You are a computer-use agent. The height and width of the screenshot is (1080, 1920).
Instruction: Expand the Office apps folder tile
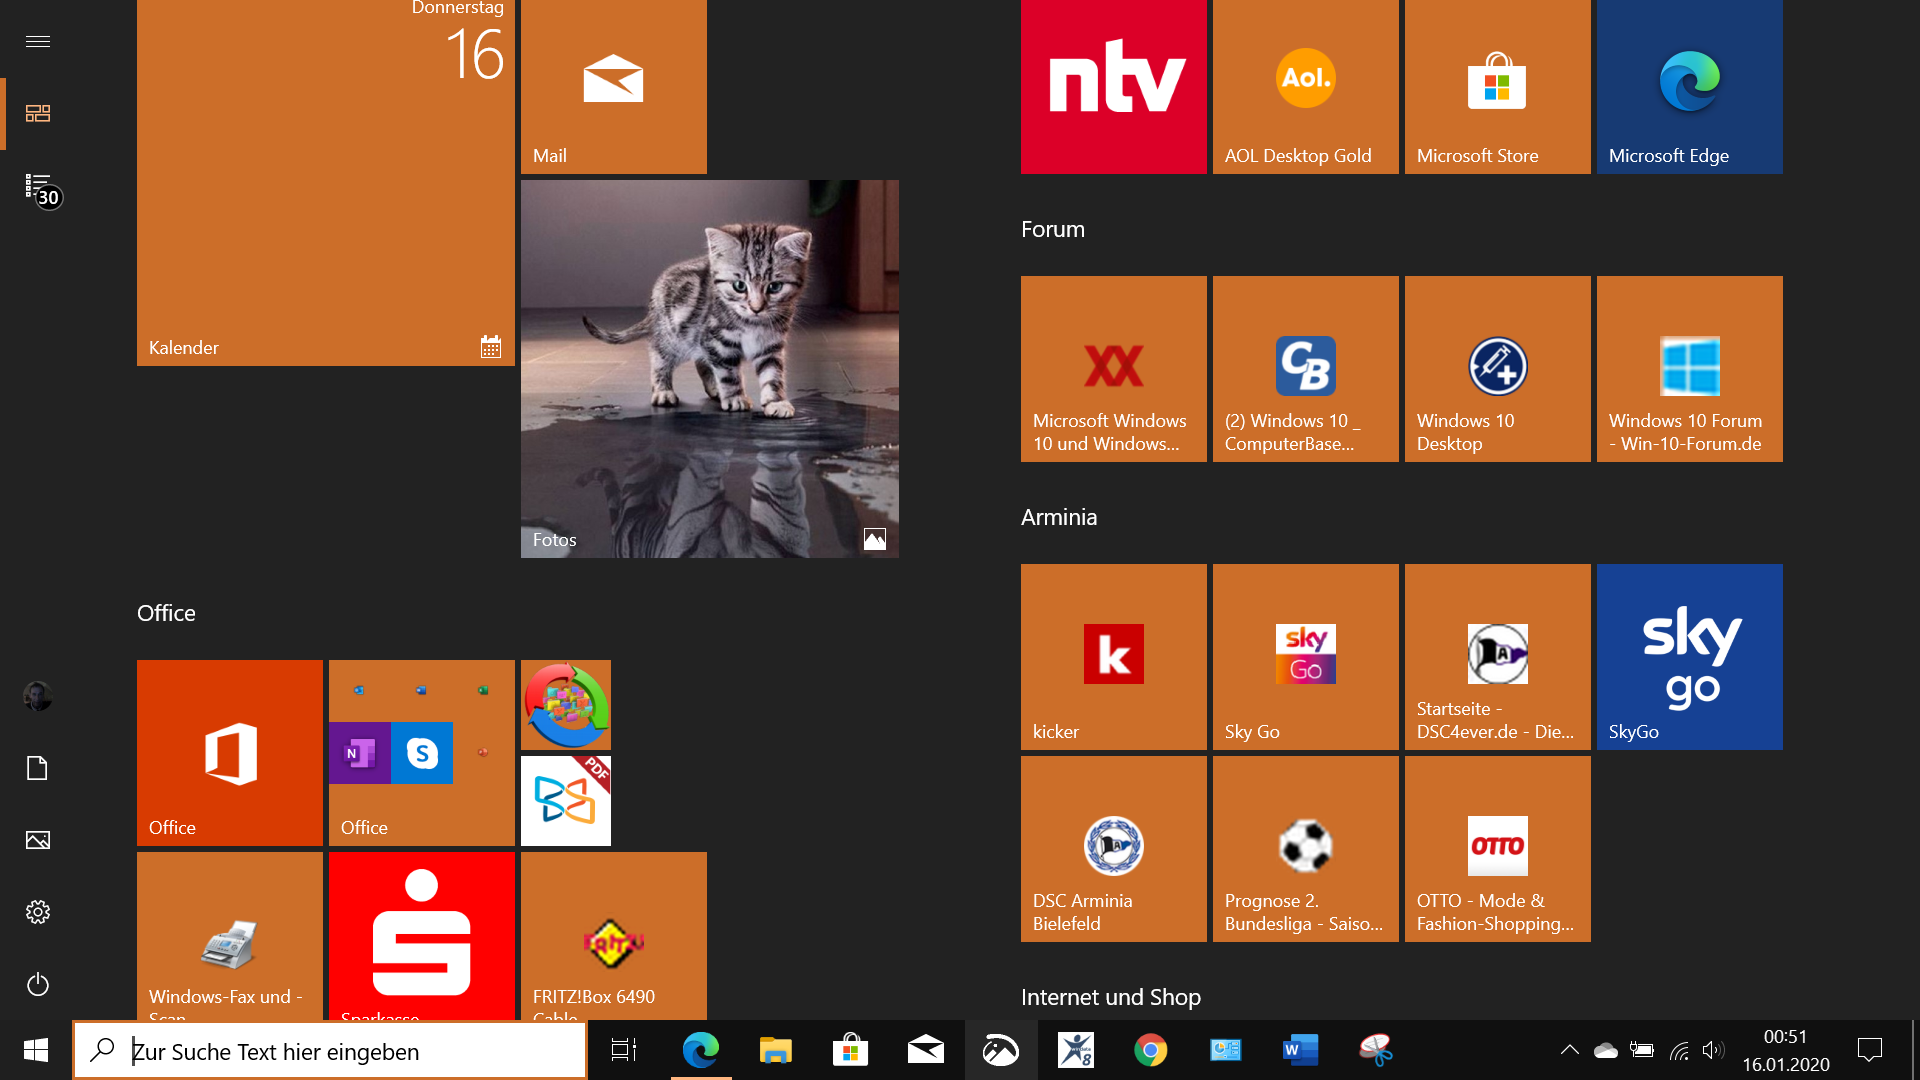tap(421, 752)
